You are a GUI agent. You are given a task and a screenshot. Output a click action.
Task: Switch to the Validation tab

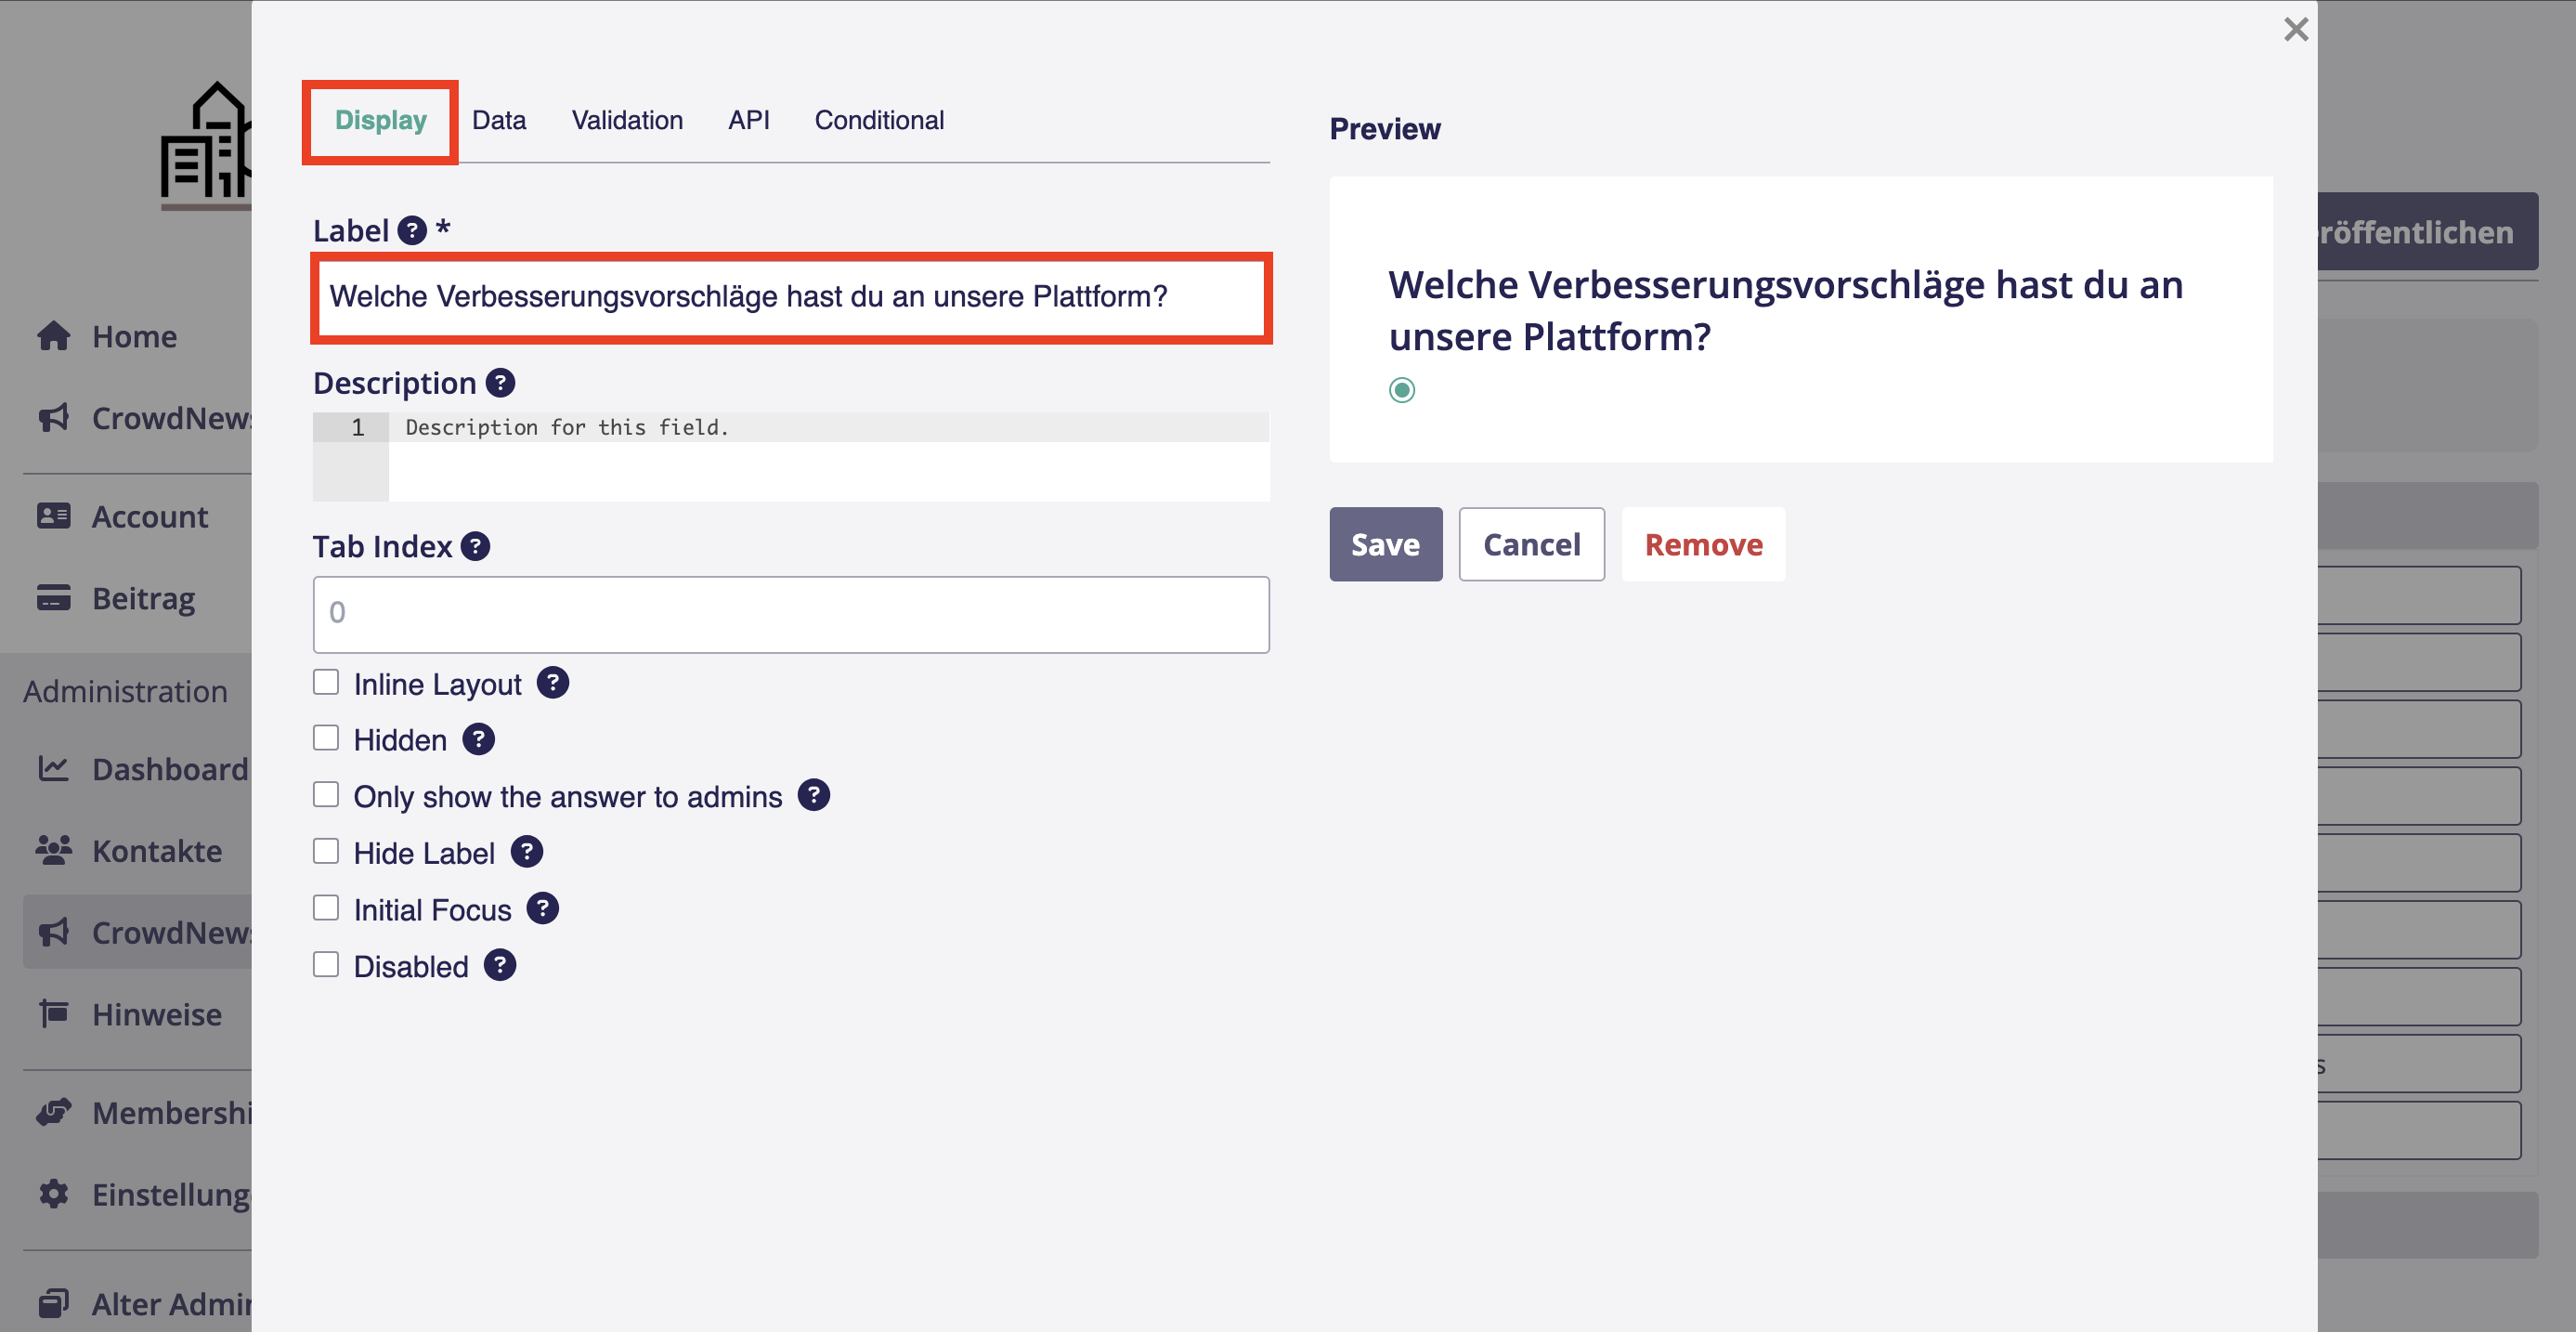(627, 120)
